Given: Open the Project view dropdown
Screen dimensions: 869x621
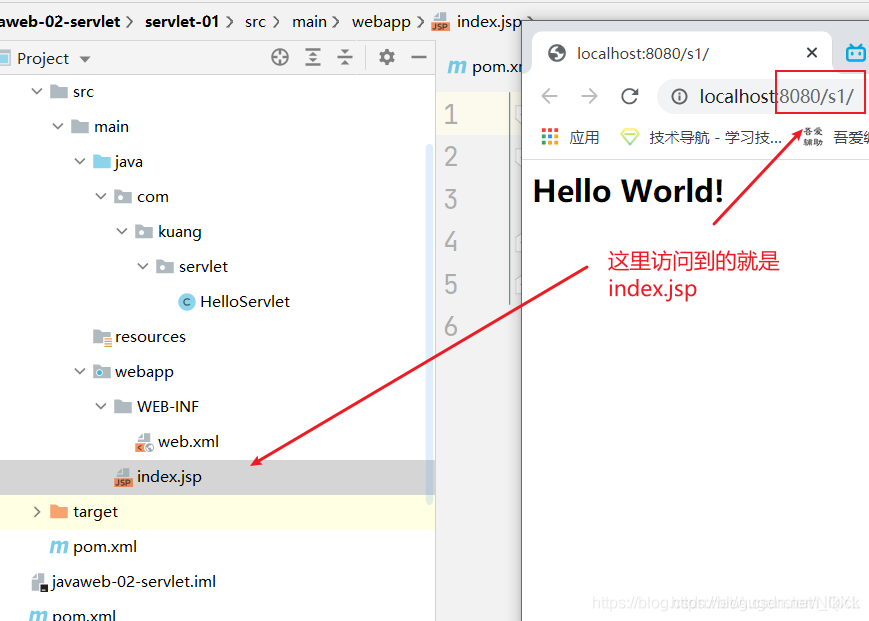Looking at the screenshot, I should [85, 59].
